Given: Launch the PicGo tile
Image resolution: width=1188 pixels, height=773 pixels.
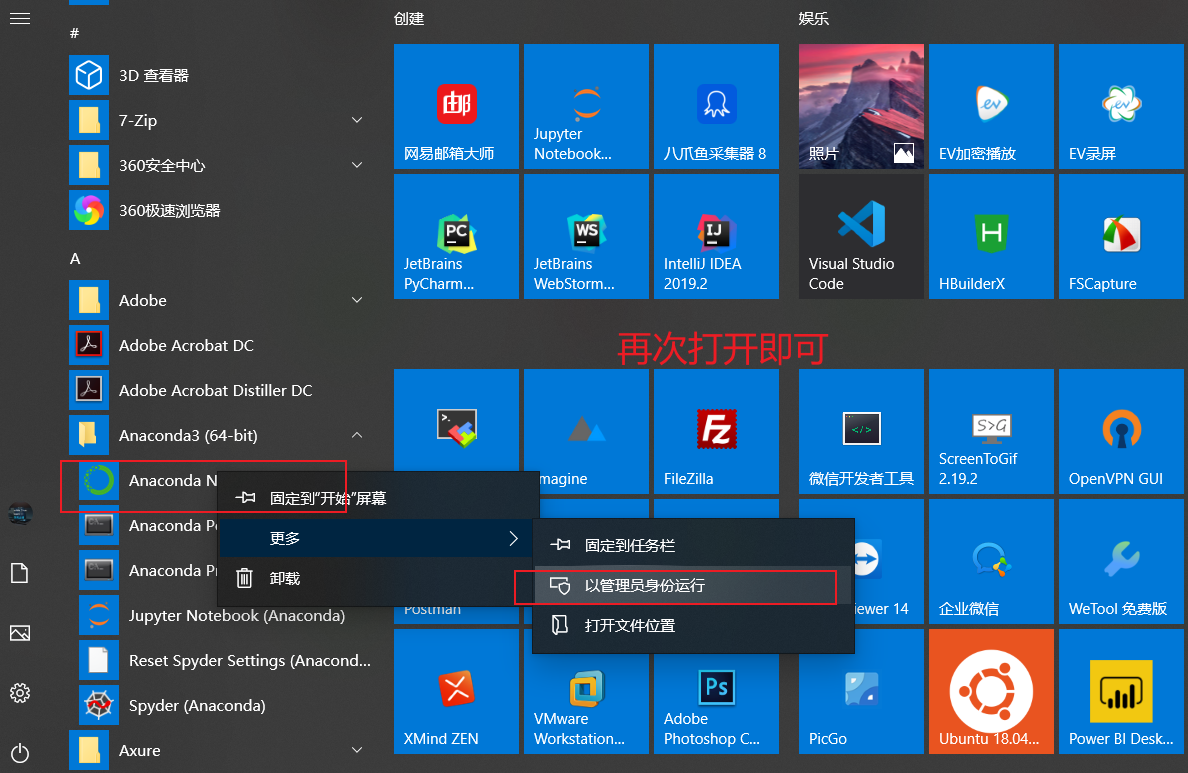Looking at the screenshot, I should (861, 691).
